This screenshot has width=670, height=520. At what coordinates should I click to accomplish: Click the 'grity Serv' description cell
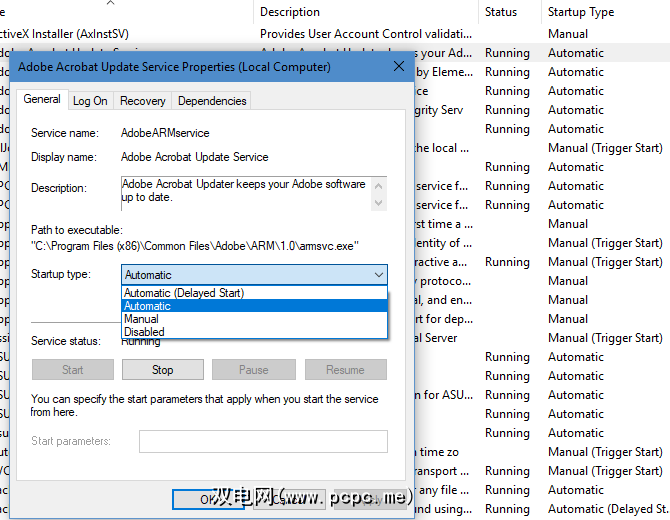(439, 110)
